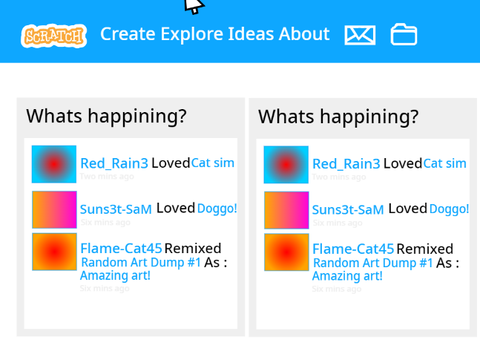Open Amazing art! link in right panel
Viewport: 480px width, 360px height.
click(347, 276)
